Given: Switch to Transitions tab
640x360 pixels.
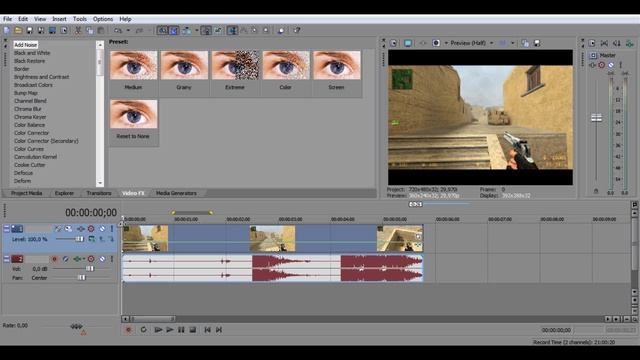Looking at the screenshot, I should (99, 193).
